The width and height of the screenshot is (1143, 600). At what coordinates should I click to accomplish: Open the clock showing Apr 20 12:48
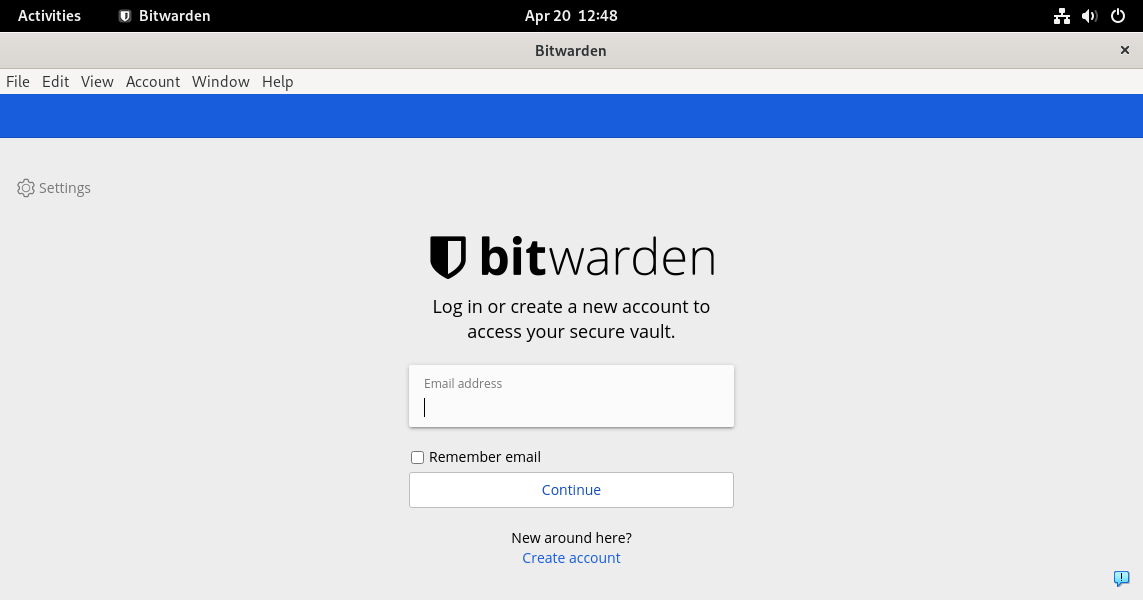[x=571, y=16]
